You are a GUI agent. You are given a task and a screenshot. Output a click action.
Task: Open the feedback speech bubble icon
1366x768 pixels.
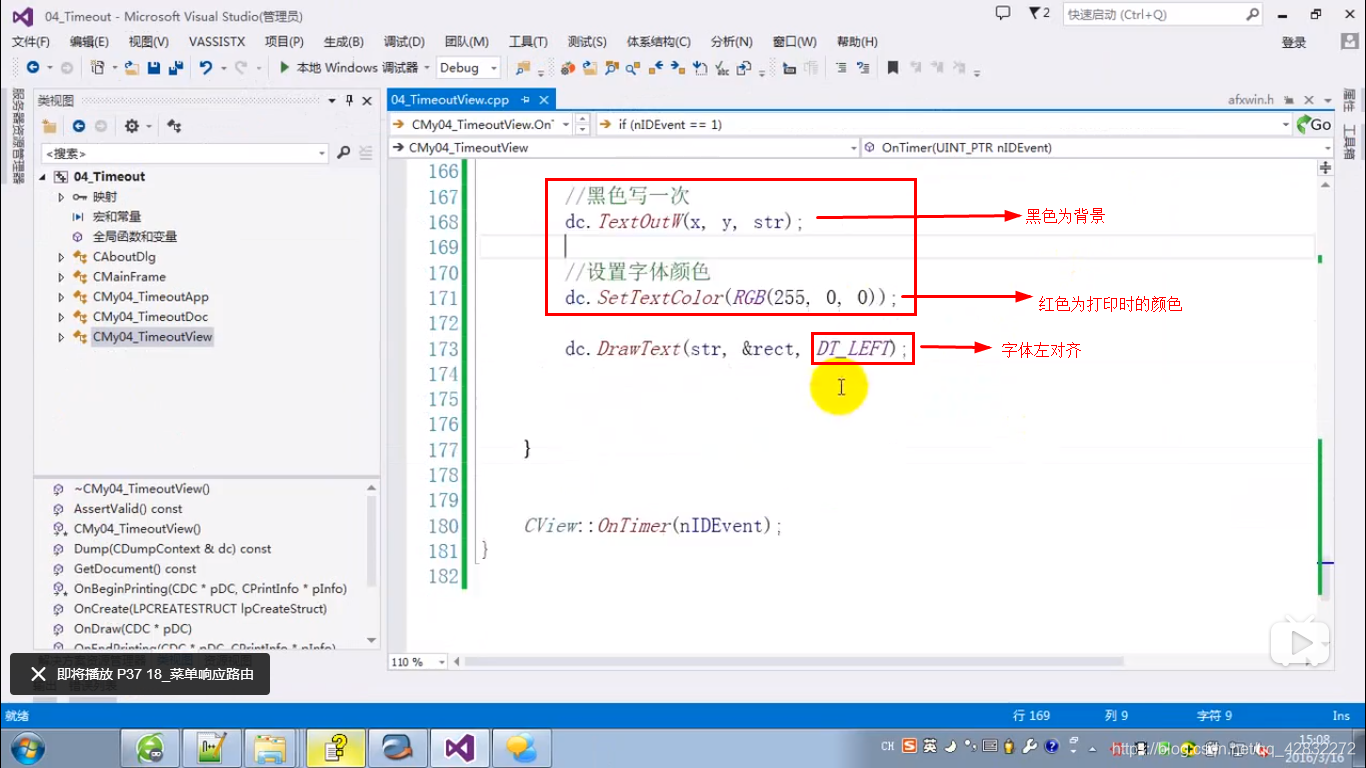click(x=1003, y=13)
